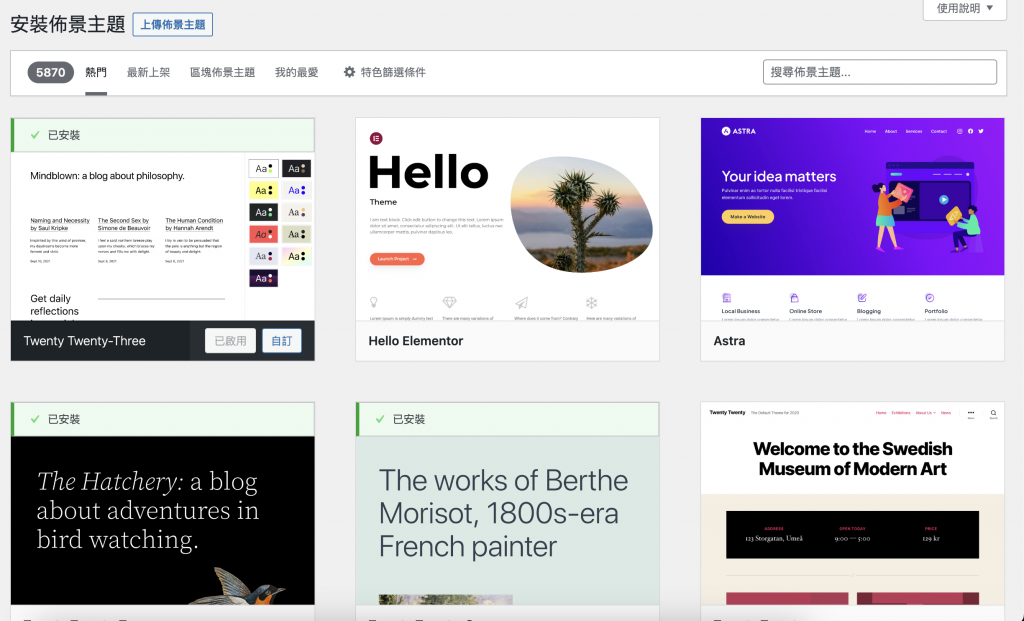Viewport: 1024px width, 621px height.
Task: Click the Local Business icon in Astra preview
Action: coord(727,298)
